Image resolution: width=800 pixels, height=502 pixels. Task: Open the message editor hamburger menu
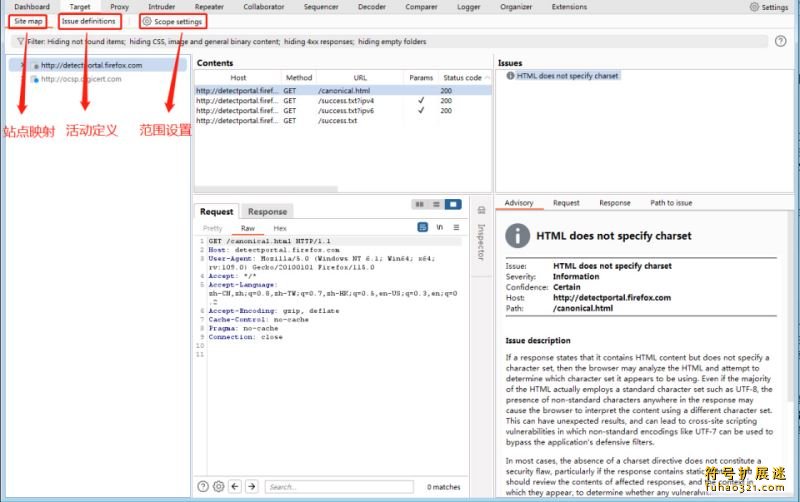[x=455, y=228]
